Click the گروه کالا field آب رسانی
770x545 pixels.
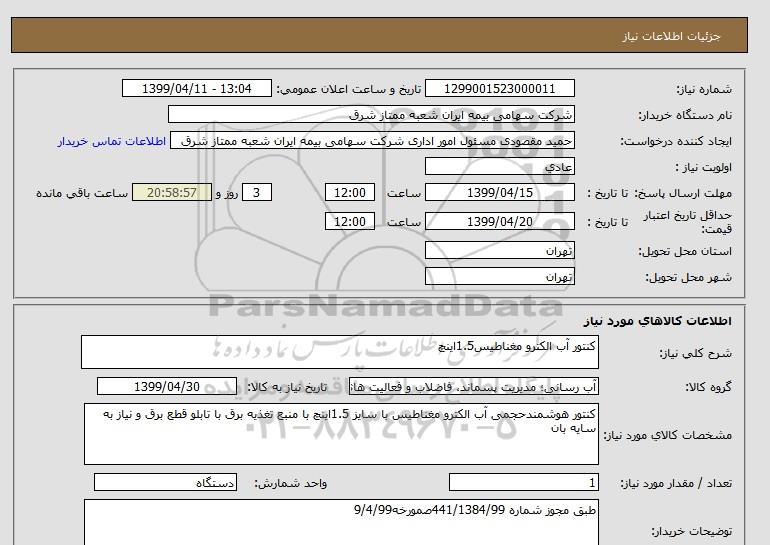click(x=473, y=386)
